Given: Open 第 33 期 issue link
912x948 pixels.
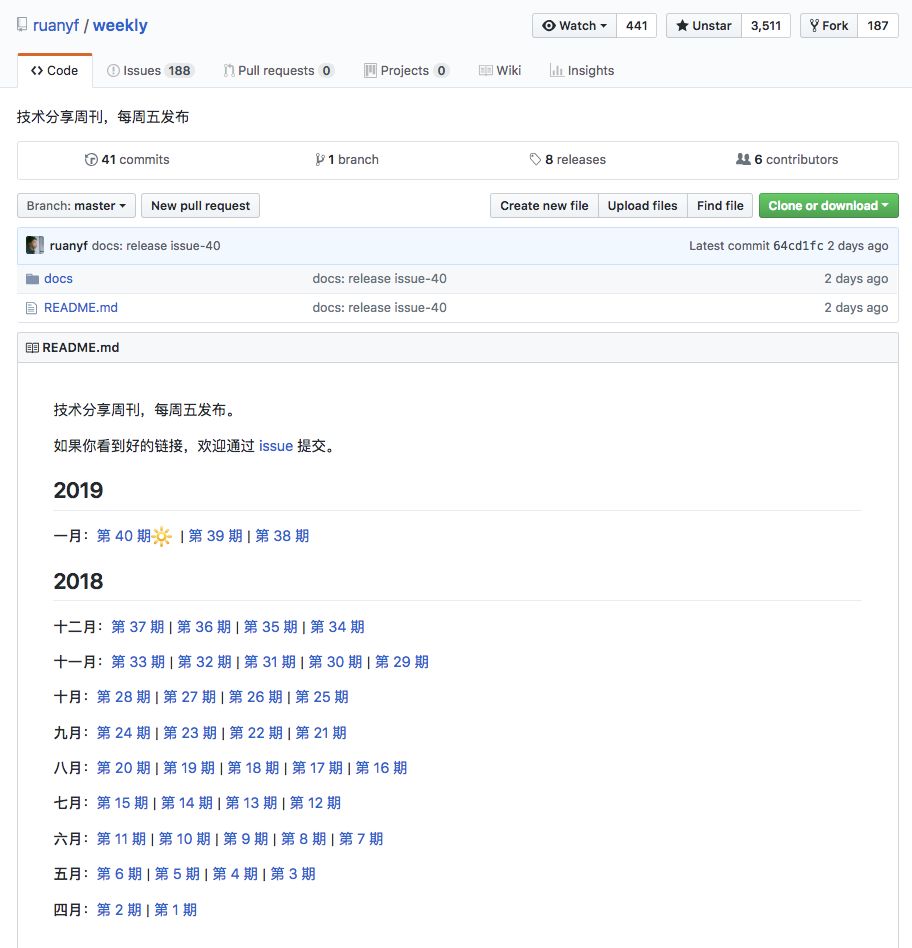Looking at the screenshot, I should [138, 662].
